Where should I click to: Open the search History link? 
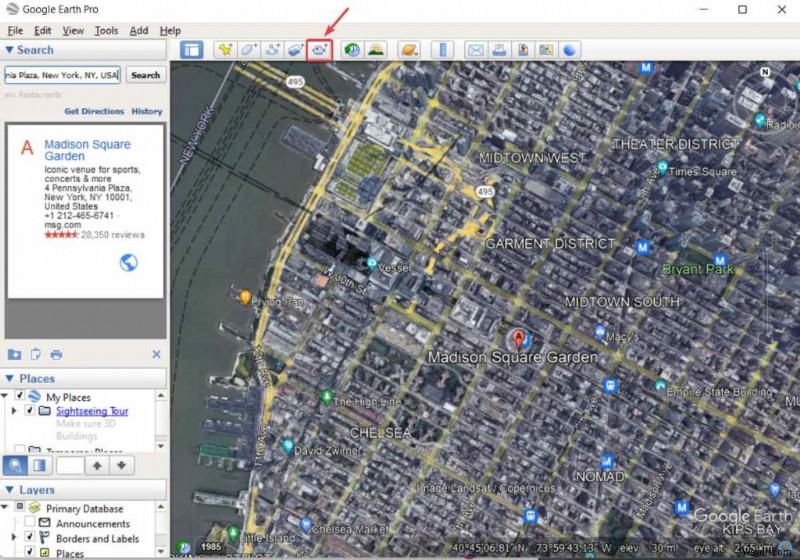pos(147,111)
